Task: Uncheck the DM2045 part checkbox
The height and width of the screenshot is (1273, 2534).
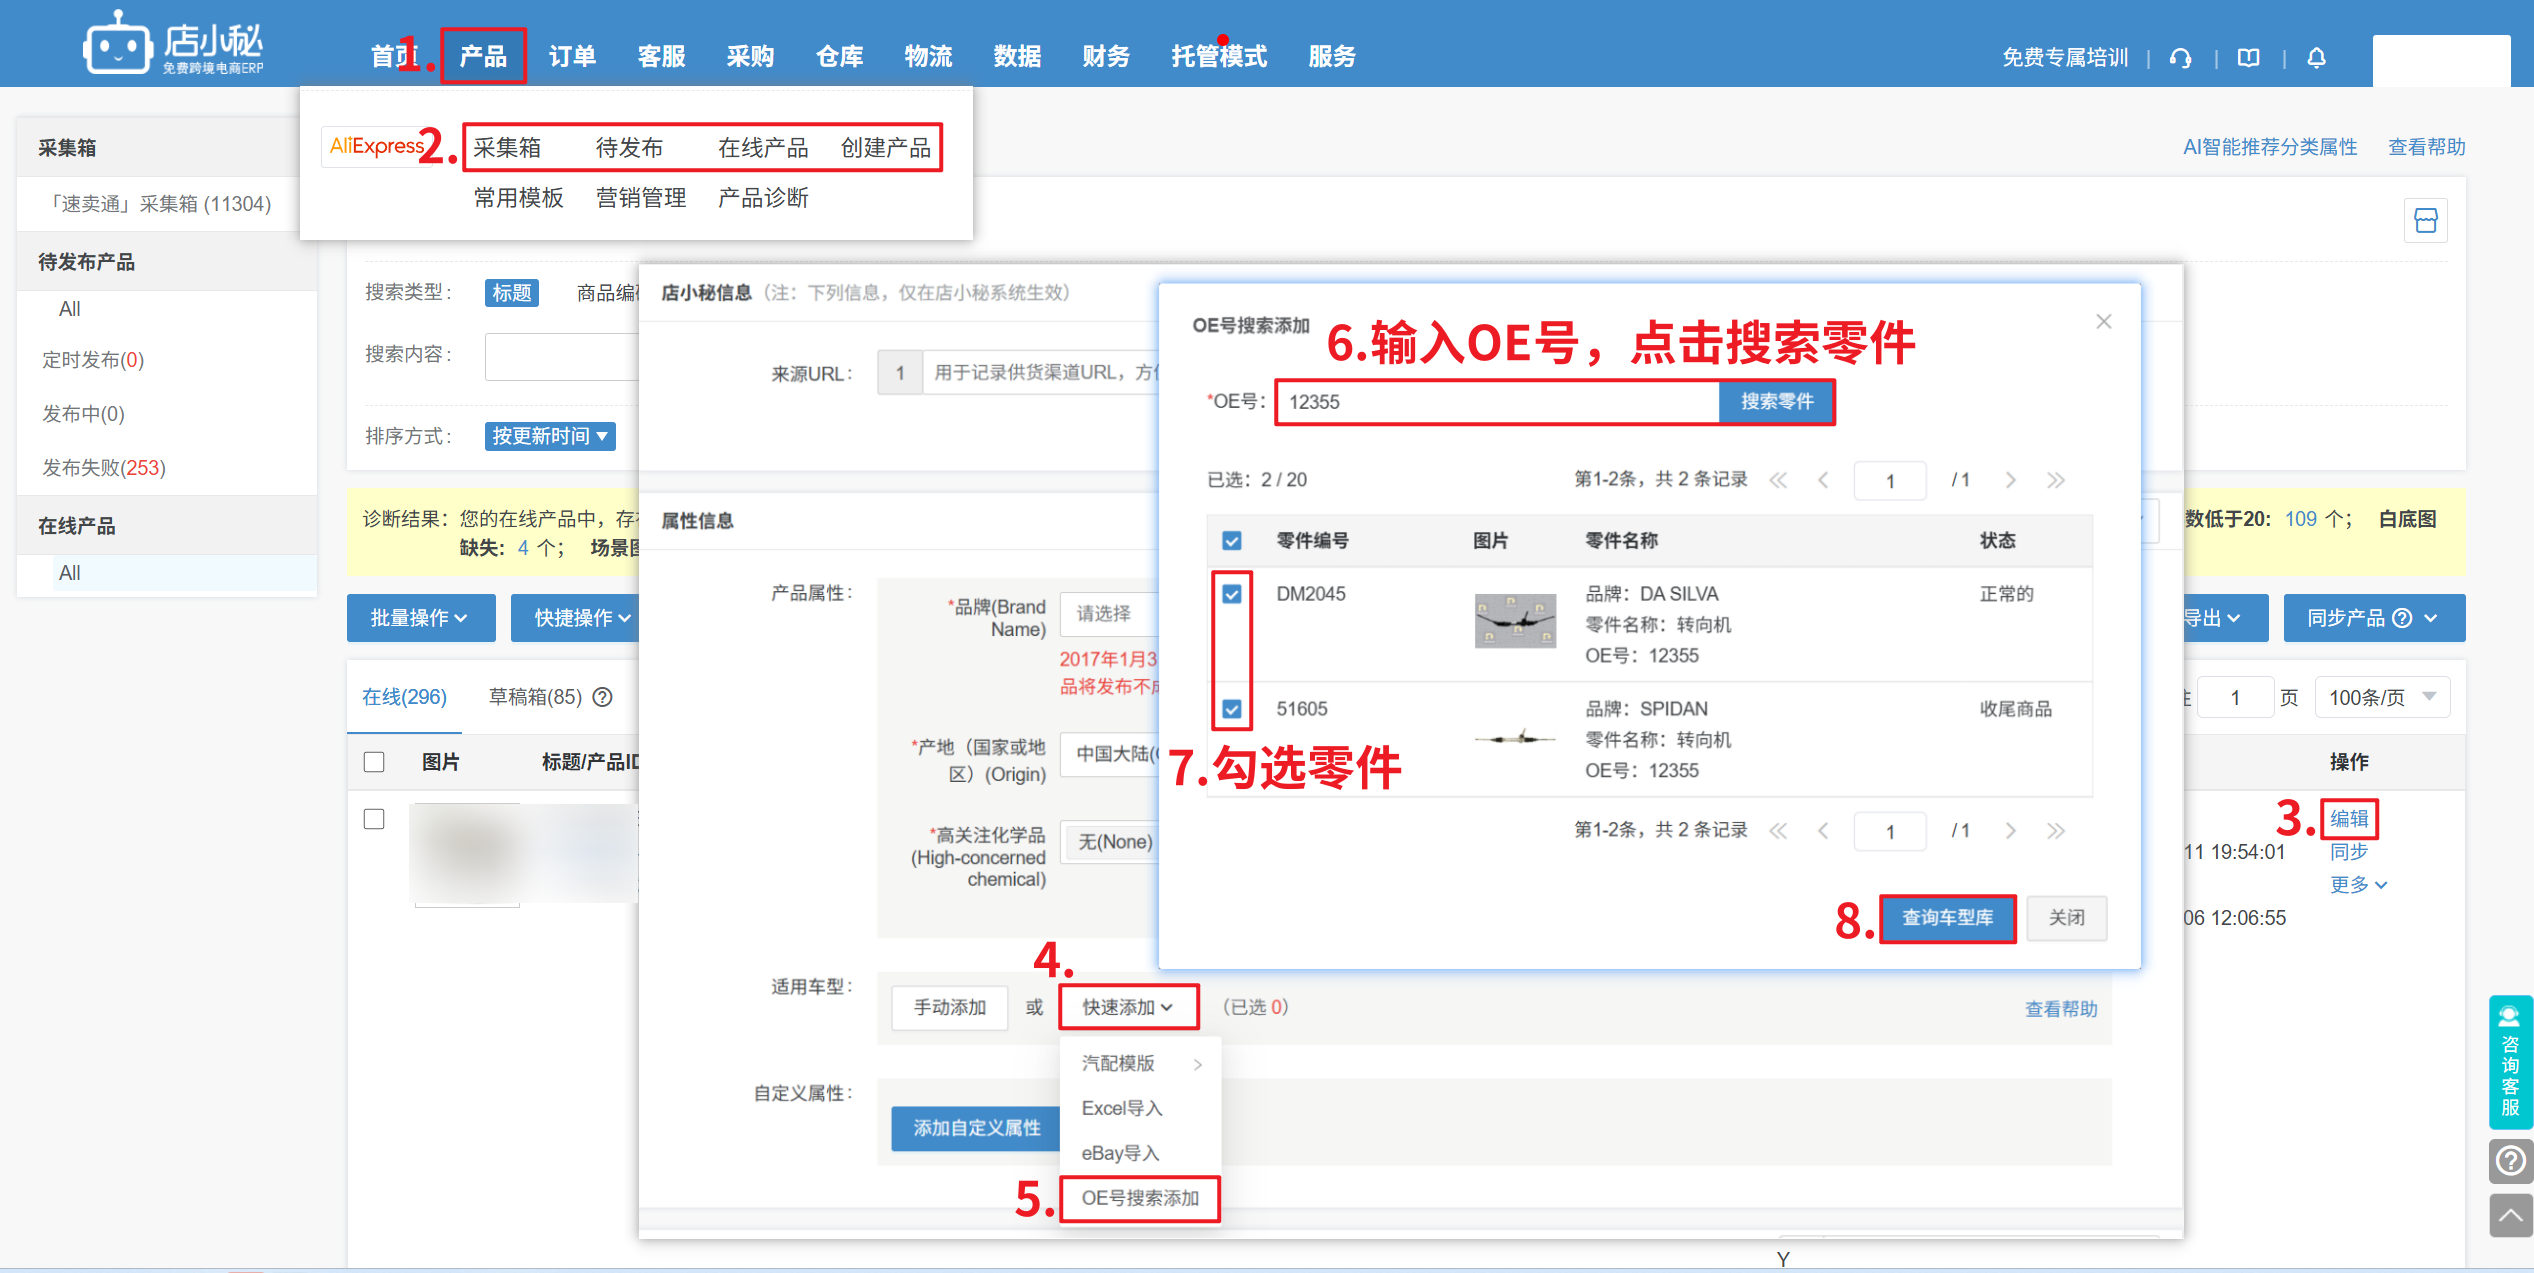Action: point(1232,594)
